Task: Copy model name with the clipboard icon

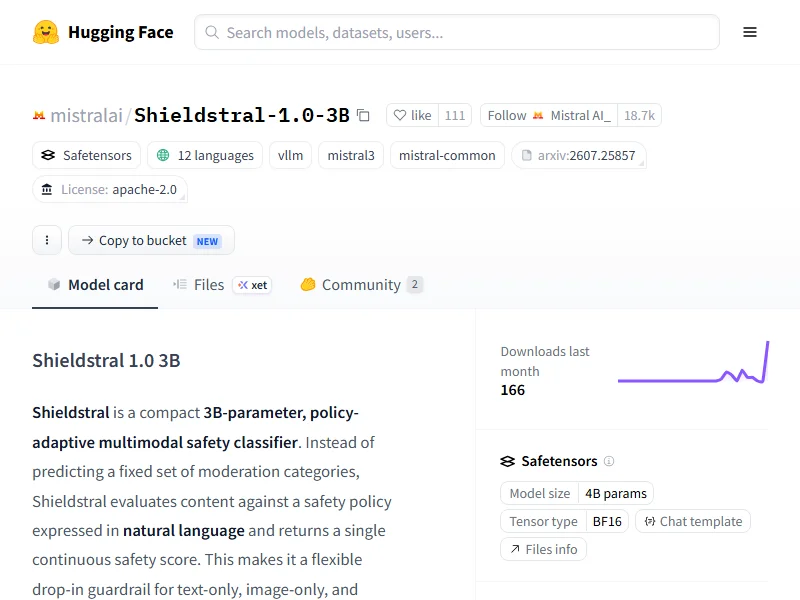Action: tap(363, 115)
